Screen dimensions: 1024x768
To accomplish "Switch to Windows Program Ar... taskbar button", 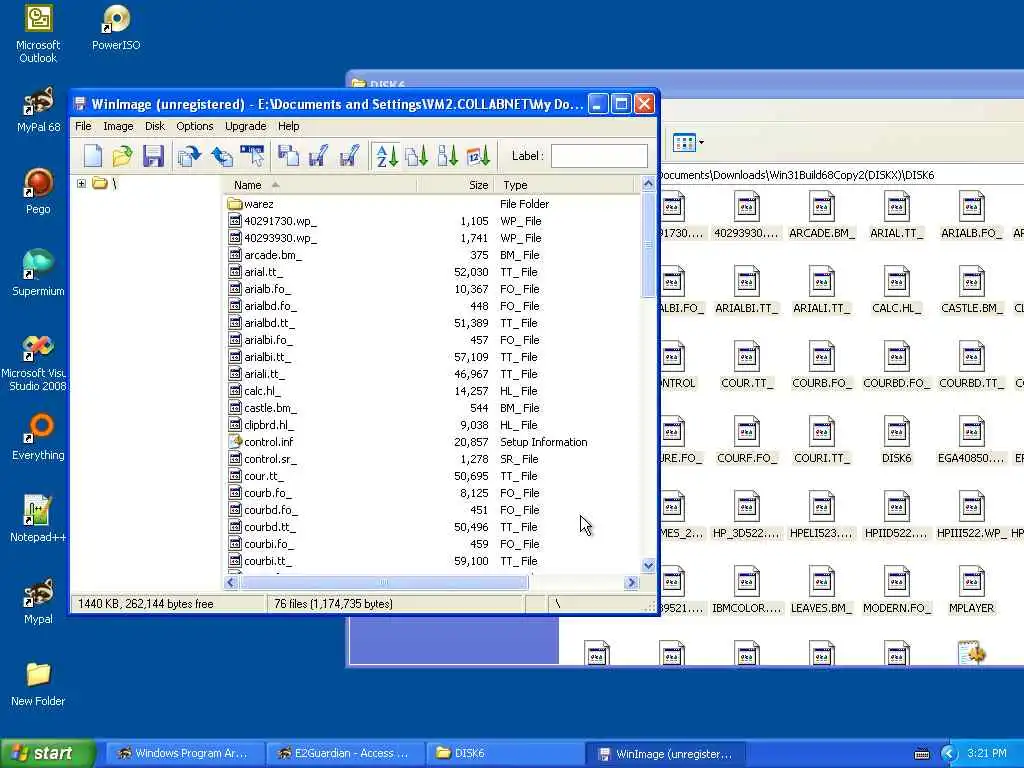I will point(185,753).
